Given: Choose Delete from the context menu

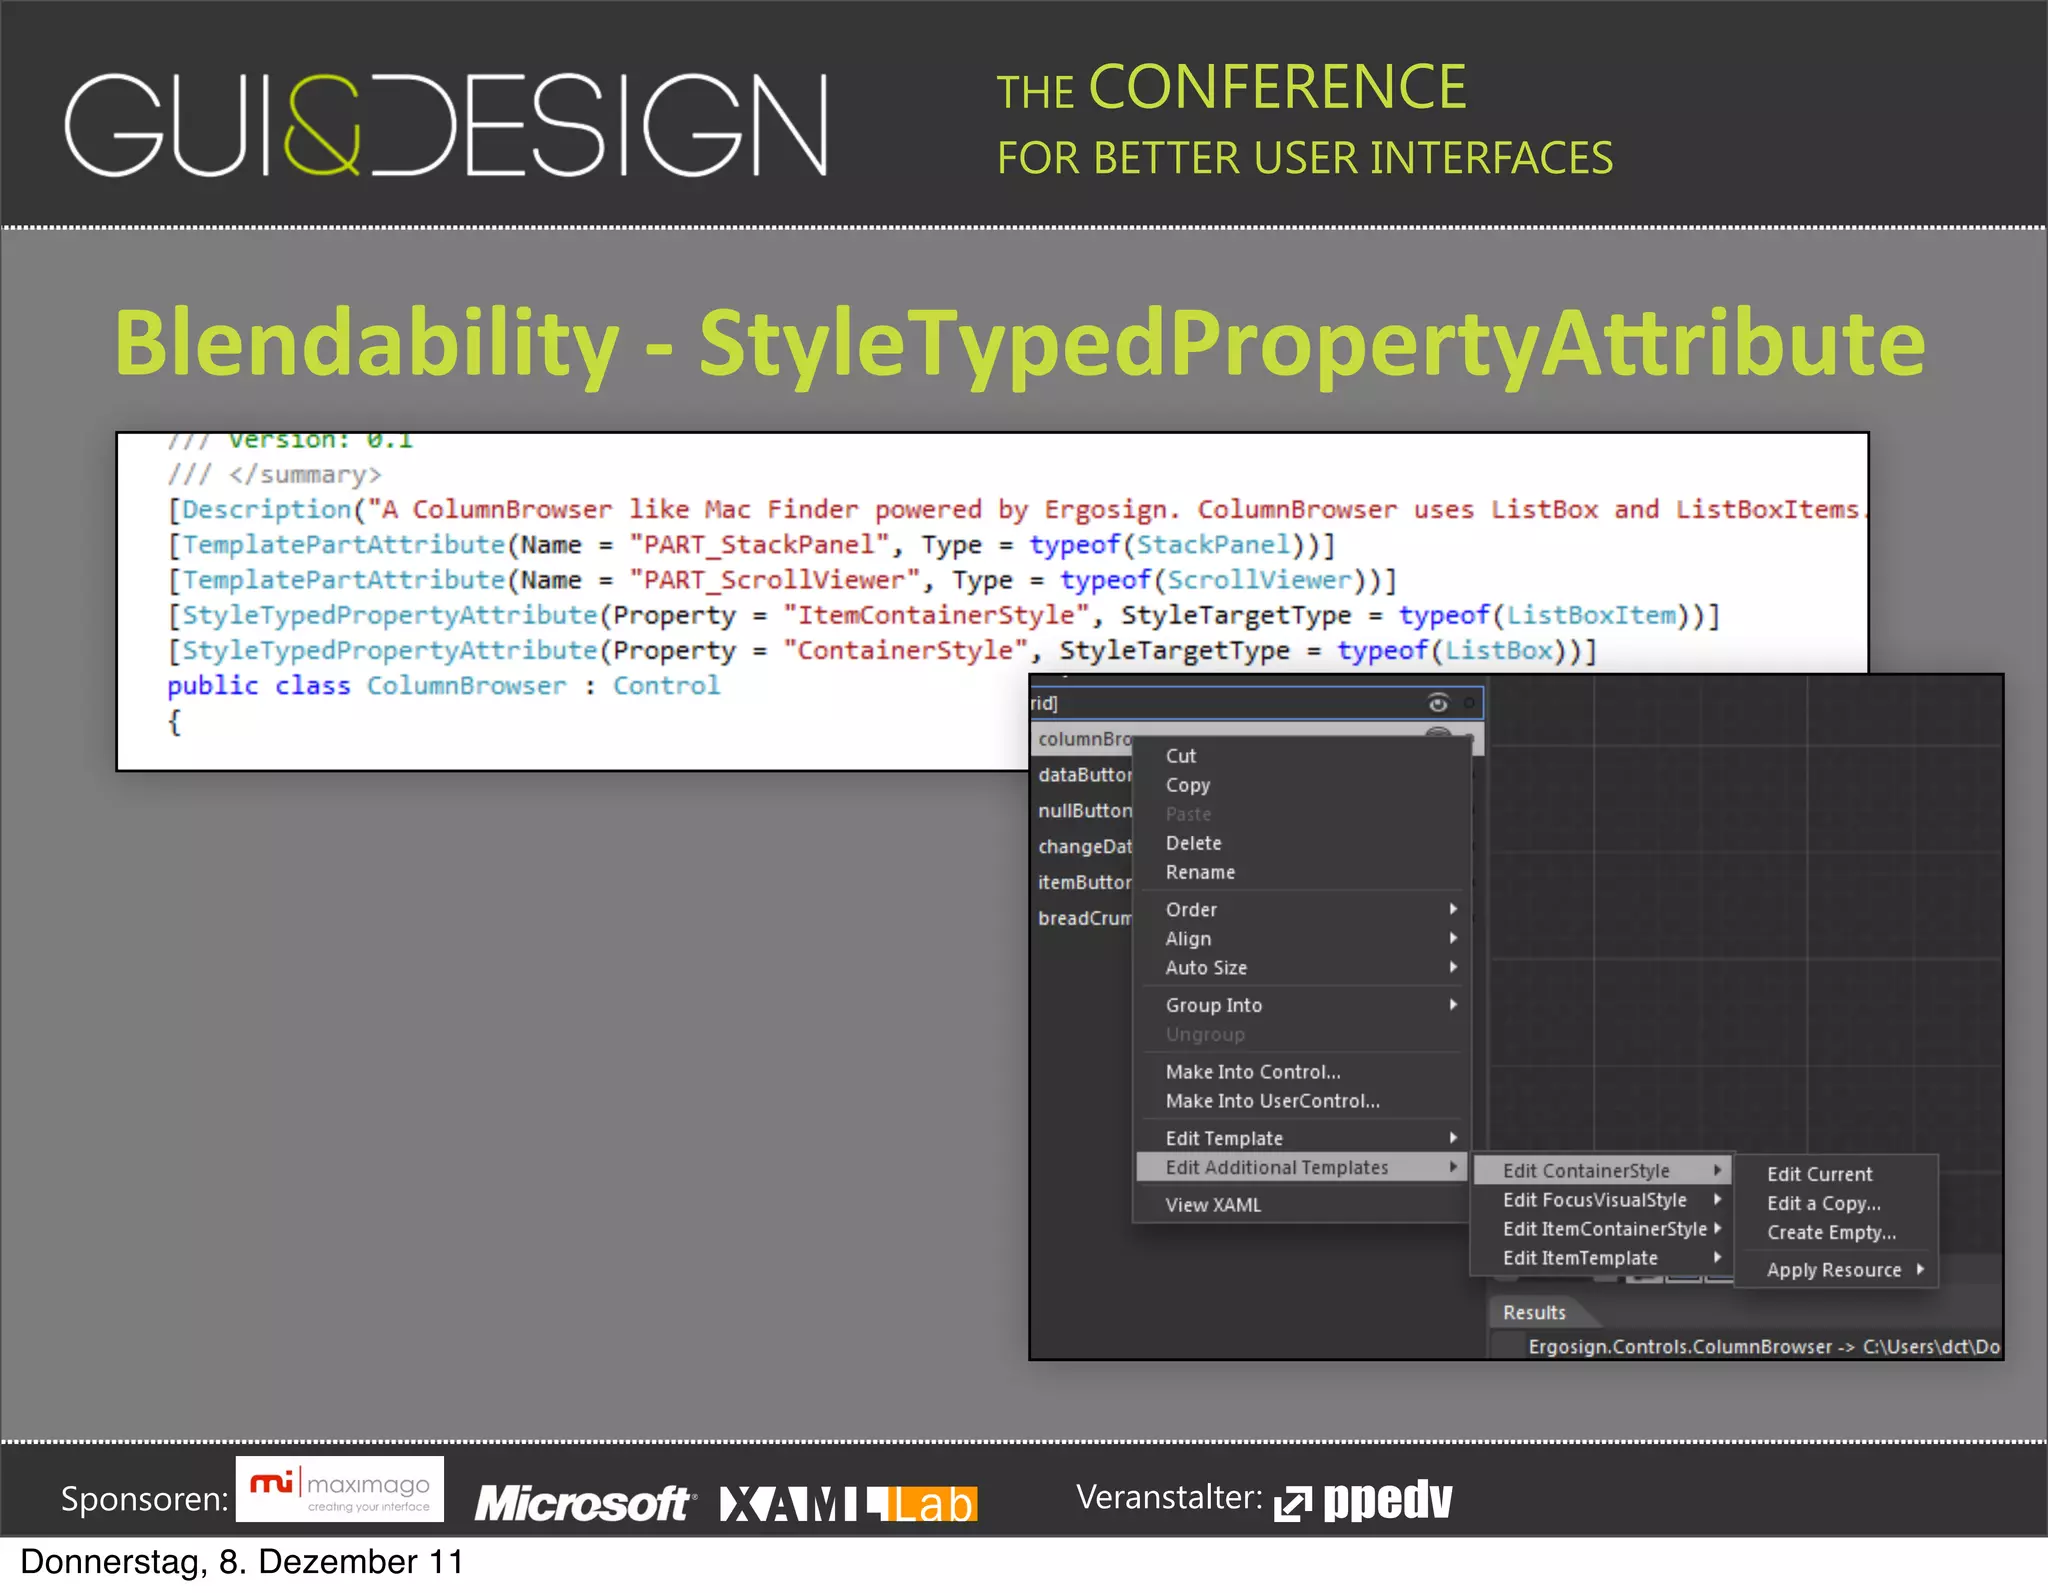Looking at the screenshot, I should tap(1302, 843).
